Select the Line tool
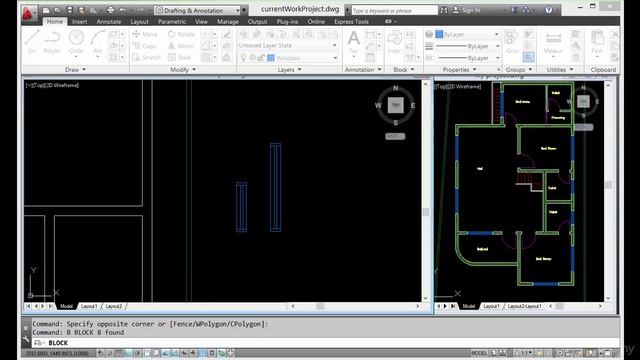This screenshot has width=640, height=360. pyautogui.click(x=32, y=41)
